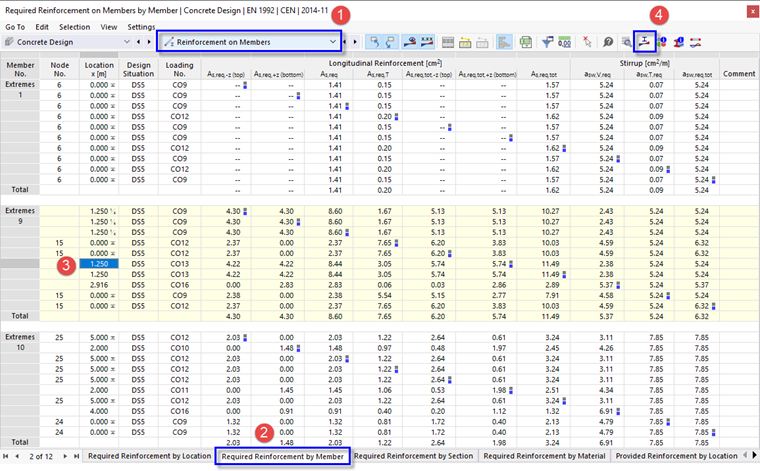Screen dimensions: 760x471
Task: Click the 0,00 decimal places icon
Action: (x=564, y=43)
